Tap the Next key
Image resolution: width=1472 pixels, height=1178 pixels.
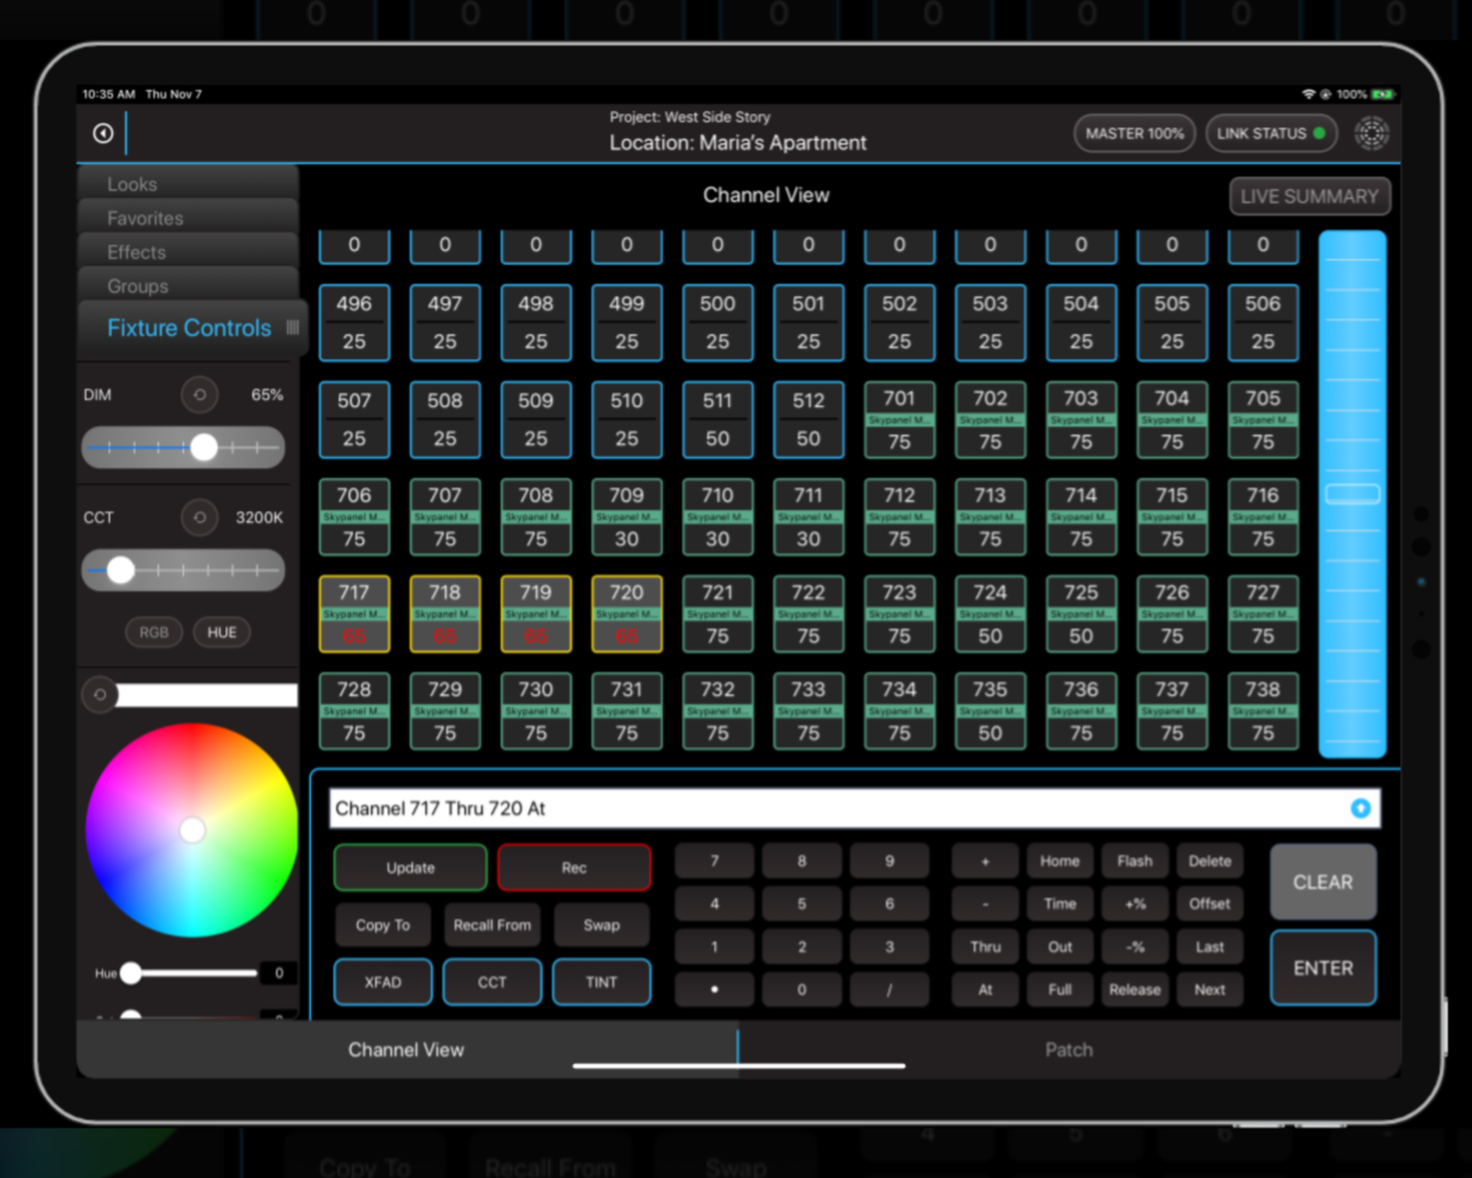pyautogui.click(x=1210, y=990)
